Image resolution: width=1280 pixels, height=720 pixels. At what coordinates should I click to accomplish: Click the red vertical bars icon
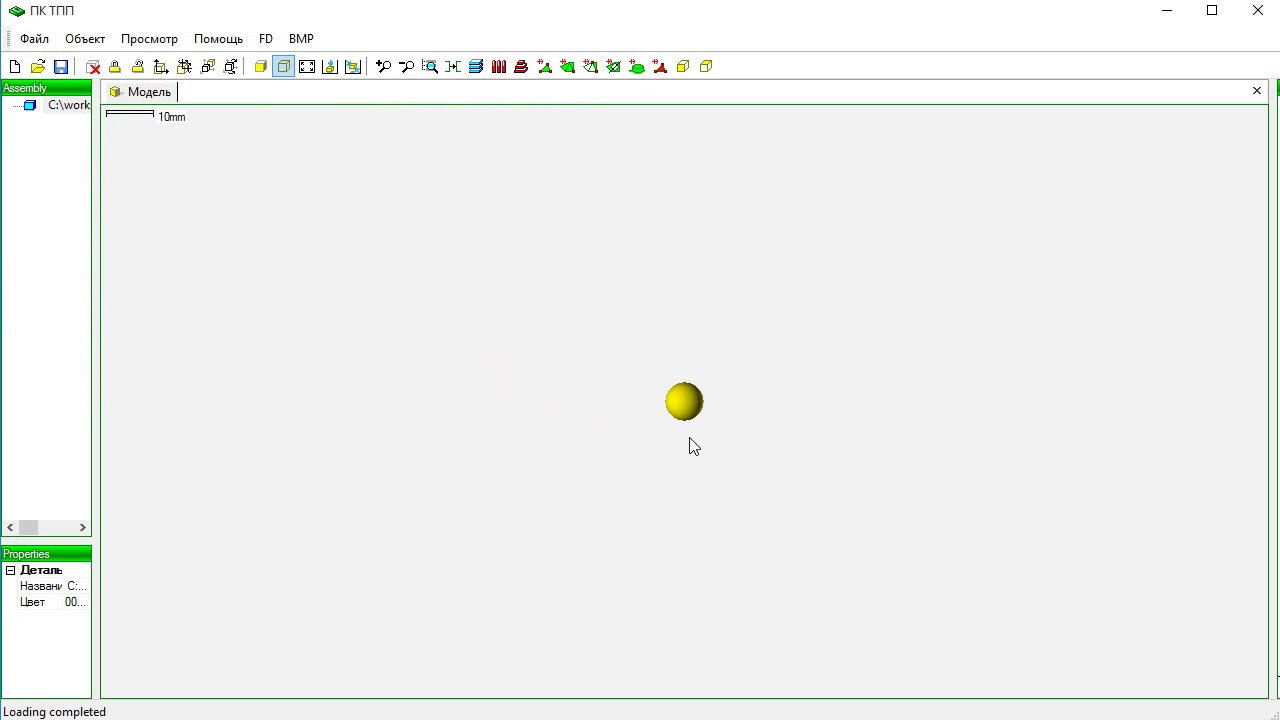click(499, 67)
